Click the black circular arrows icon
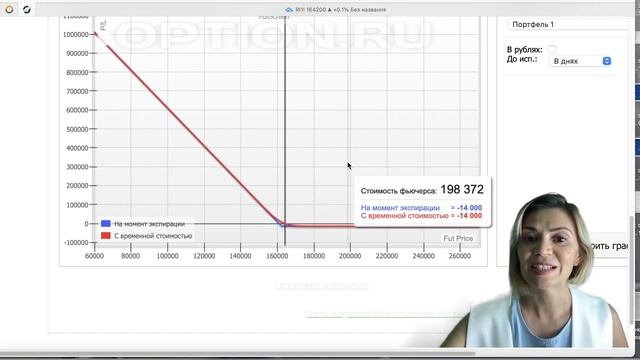This screenshot has width=640, height=360. point(27,9)
